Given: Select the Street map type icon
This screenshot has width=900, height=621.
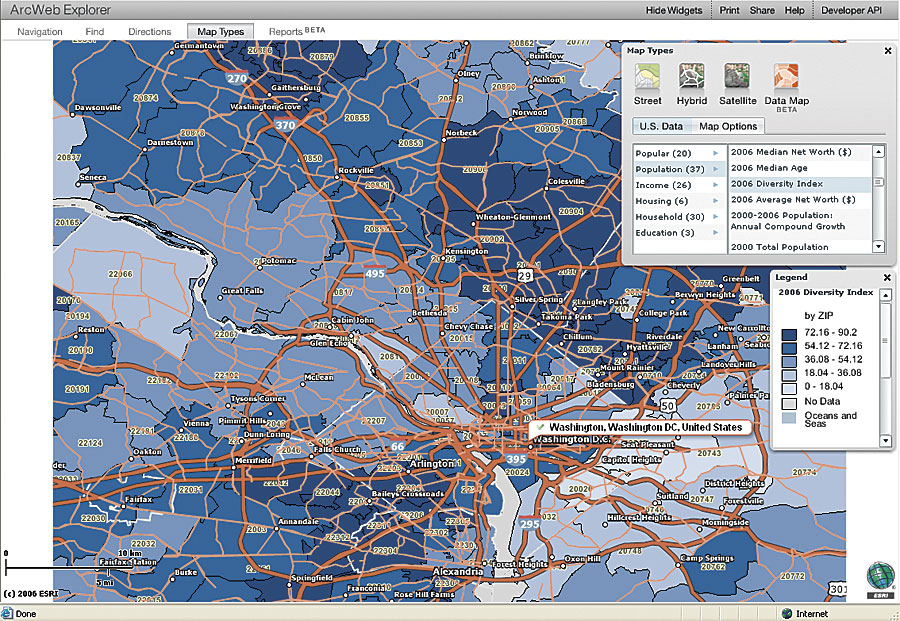Looking at the screenshot, I should (x=647, y=77).
